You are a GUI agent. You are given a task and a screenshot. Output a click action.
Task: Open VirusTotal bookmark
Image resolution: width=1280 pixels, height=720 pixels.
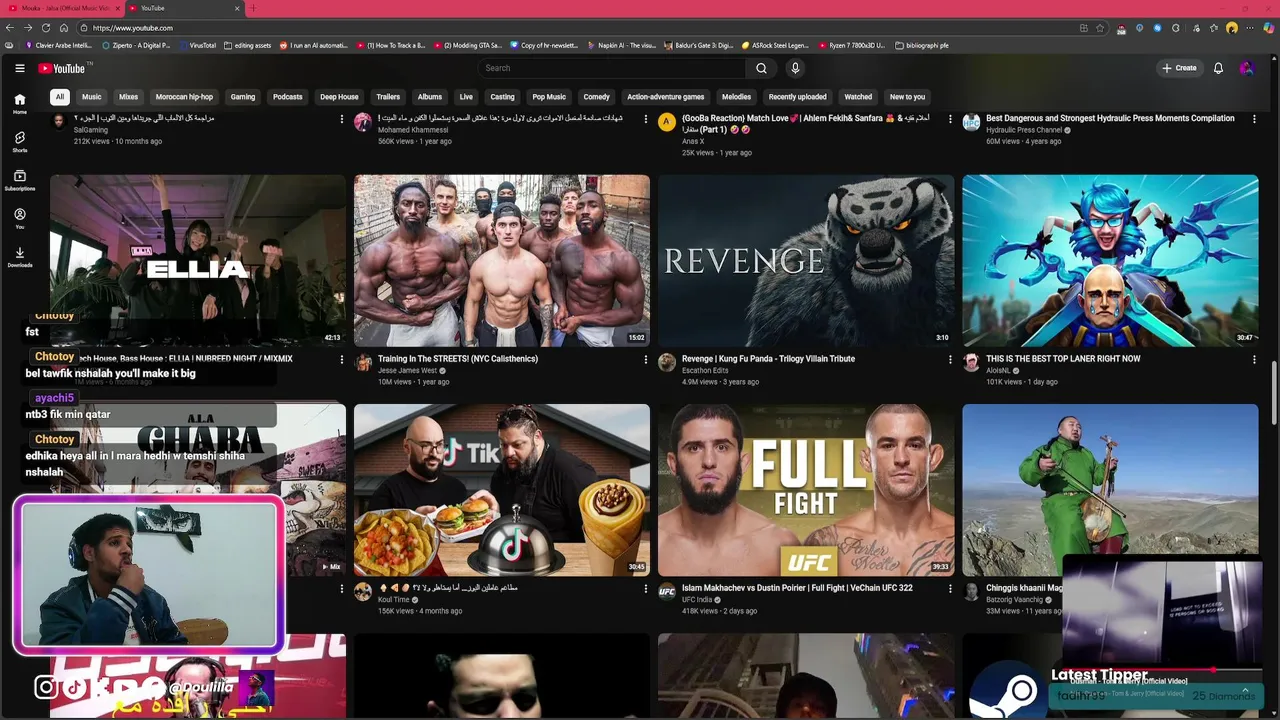pyautogui.click(x=196, y=45)
